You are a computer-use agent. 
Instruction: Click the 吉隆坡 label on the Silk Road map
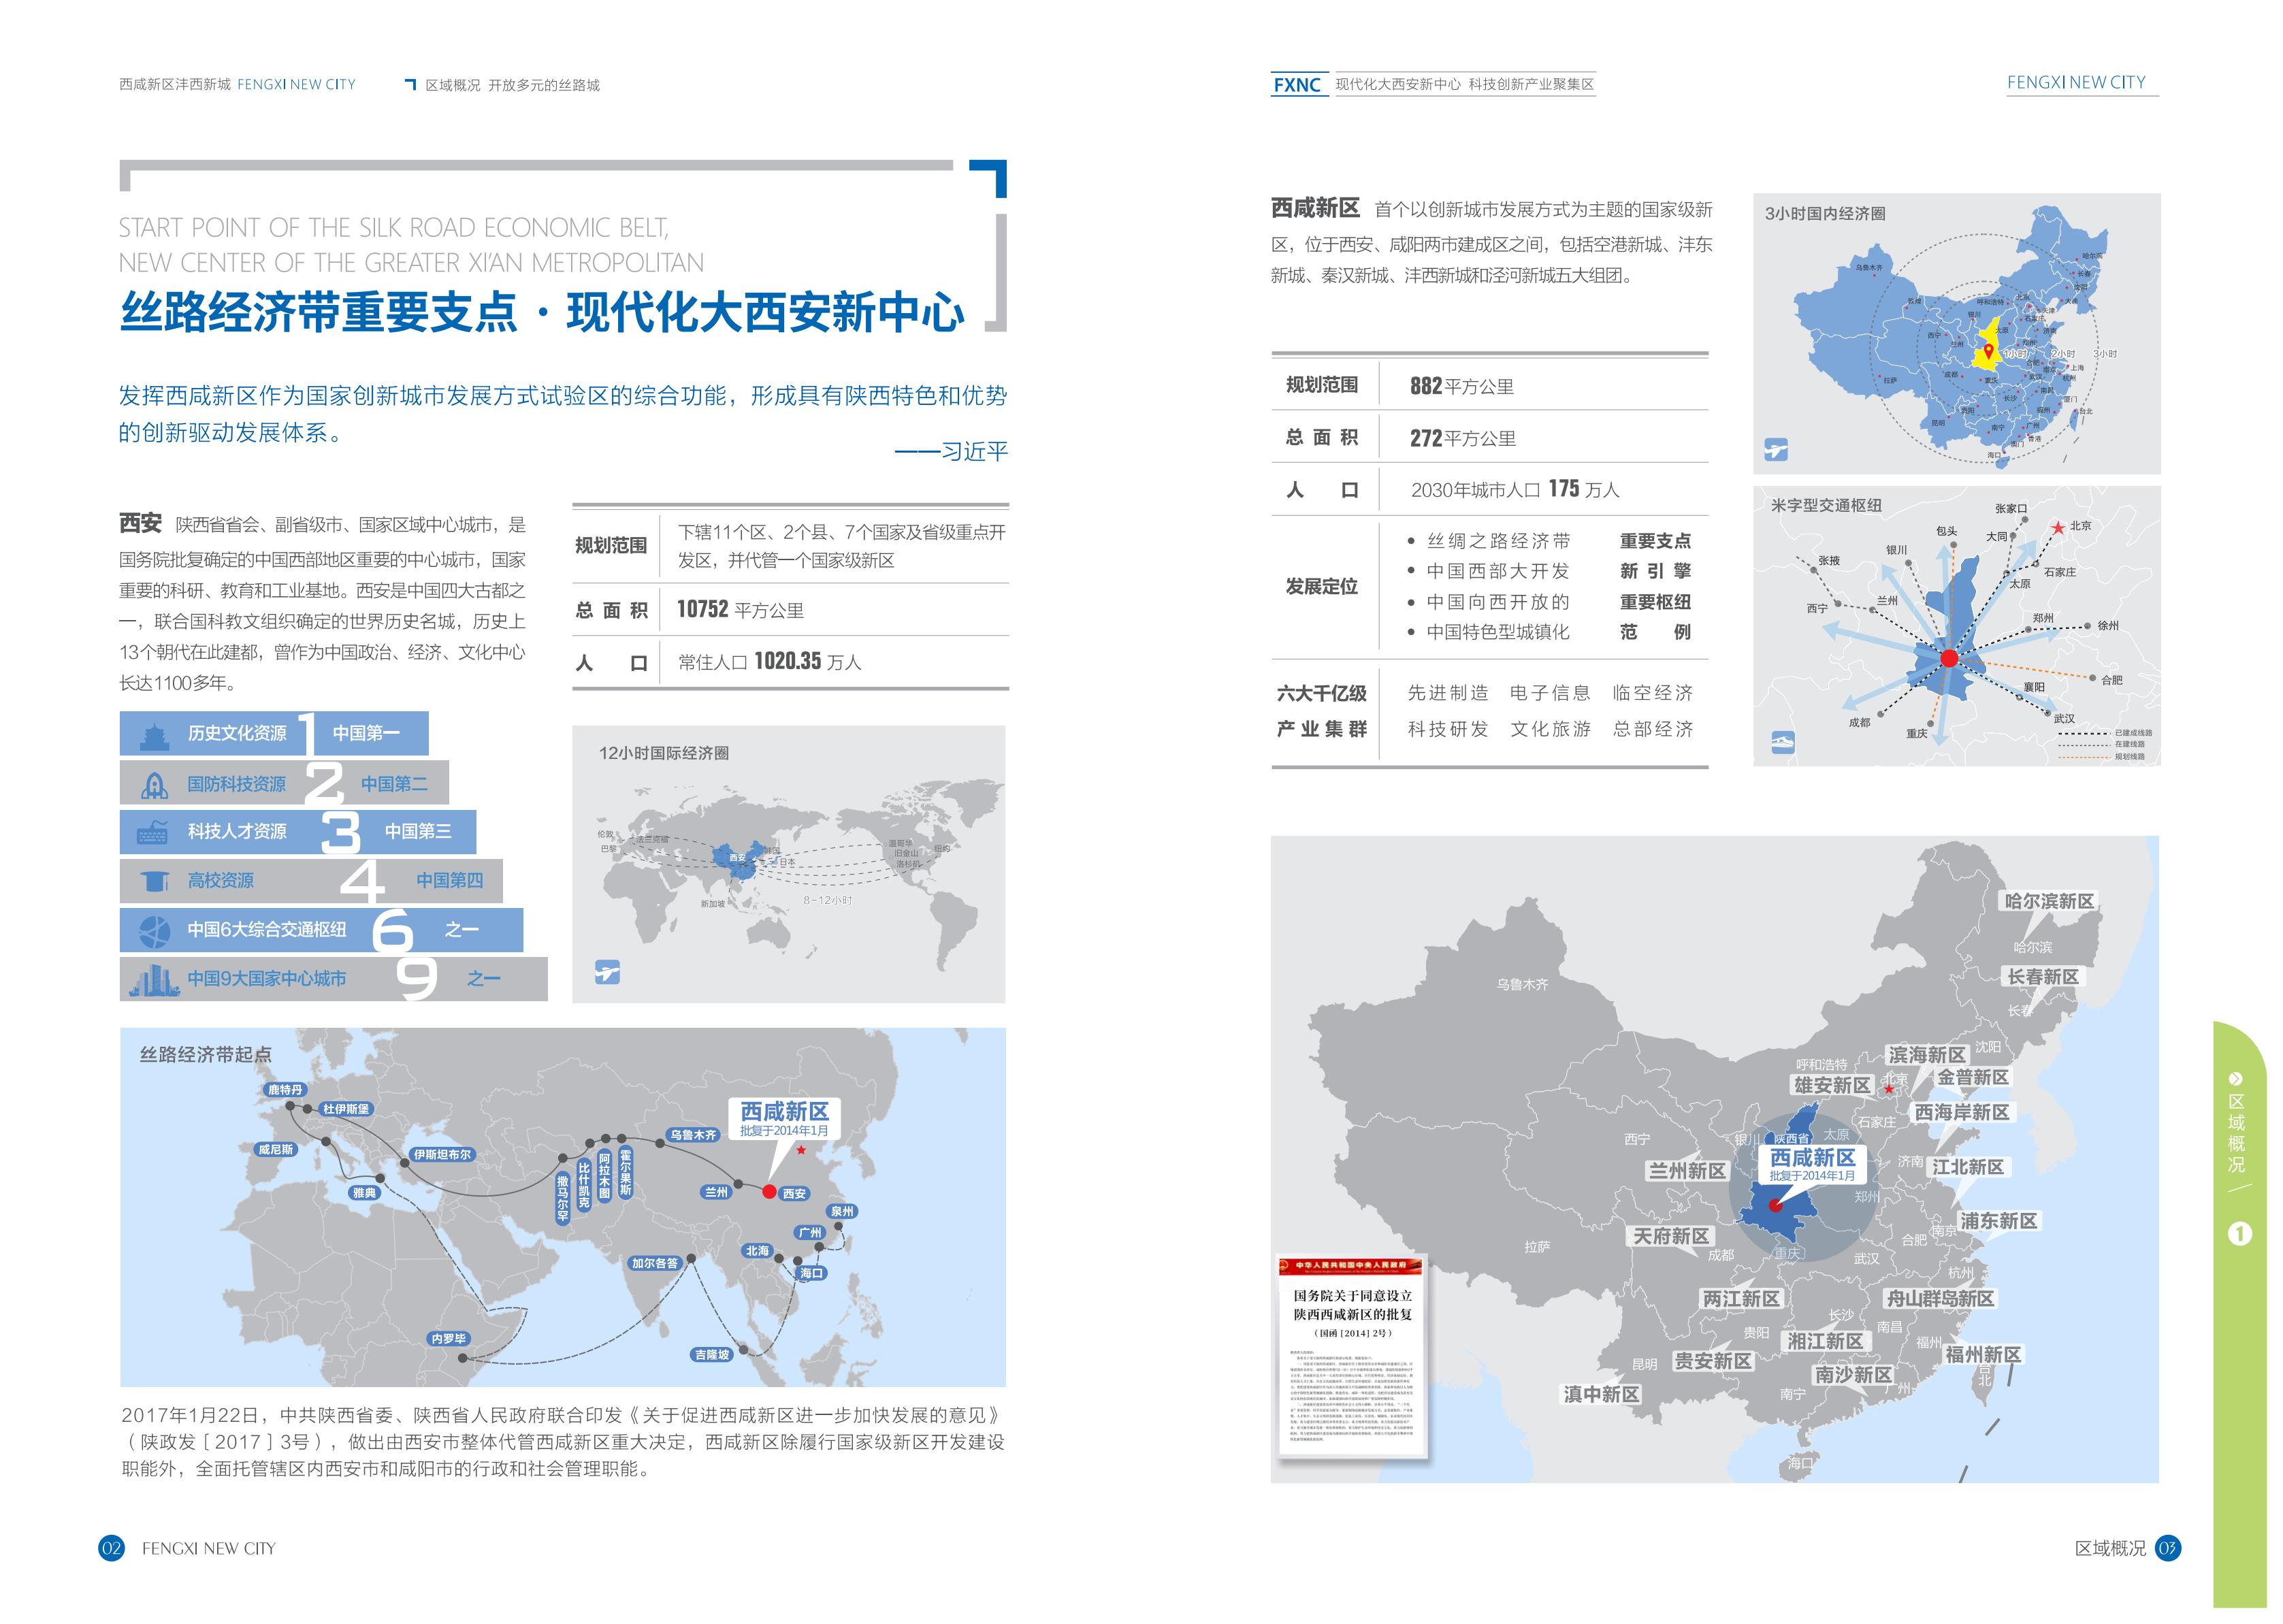712,1355
